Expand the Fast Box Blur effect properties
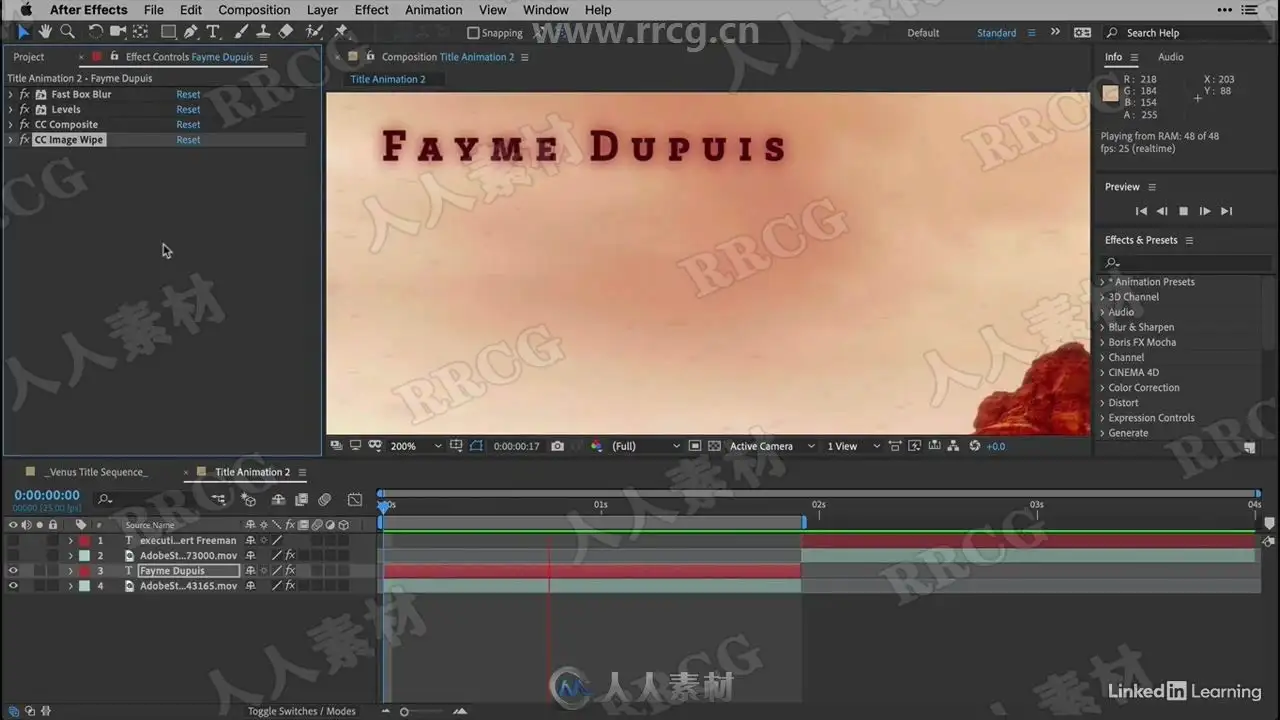The image size is (1280, 720). [10, 94]
